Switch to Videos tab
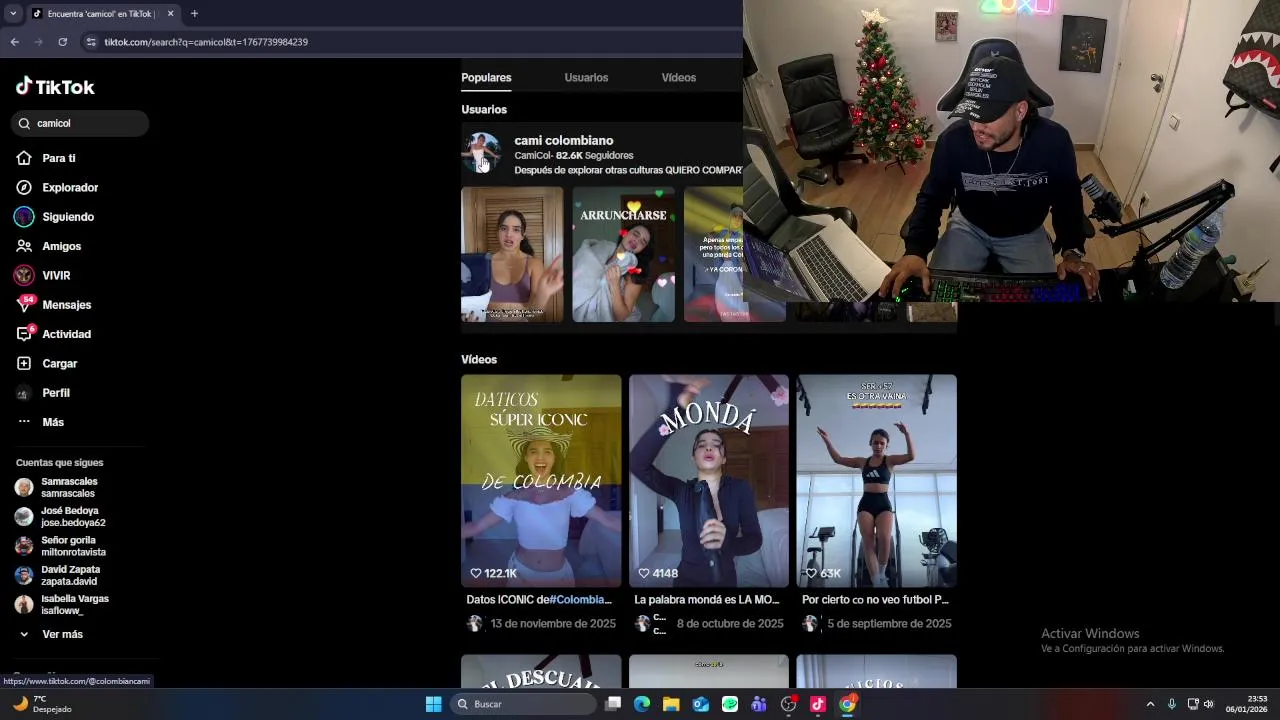 click(678, 77)
